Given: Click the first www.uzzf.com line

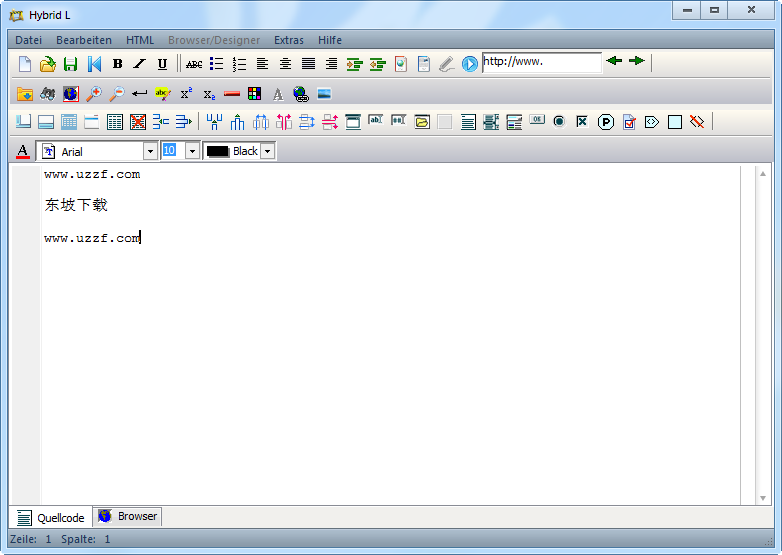Looking at the screenshot, I should pos(92,174).
